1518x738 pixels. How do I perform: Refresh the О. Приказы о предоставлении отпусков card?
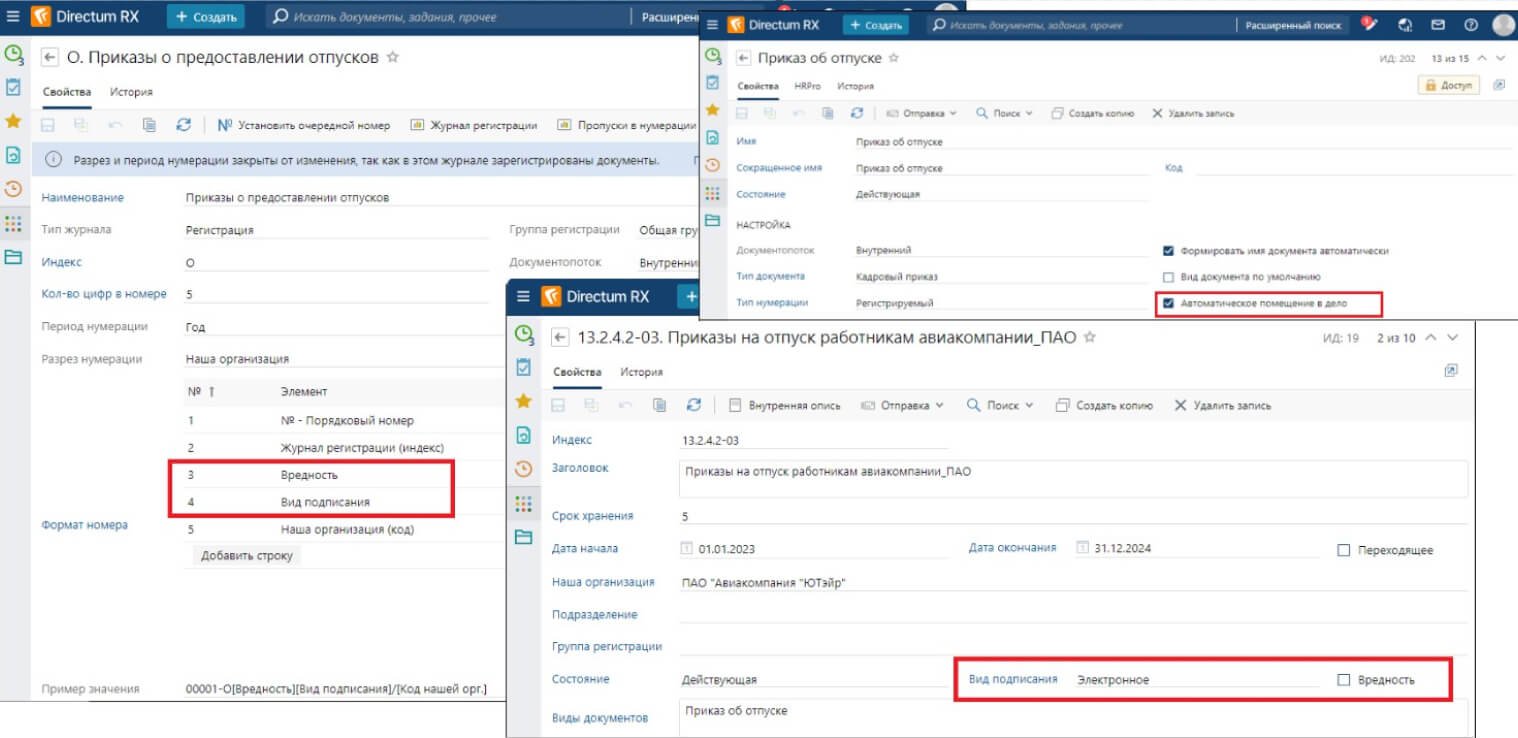[183, 125]
